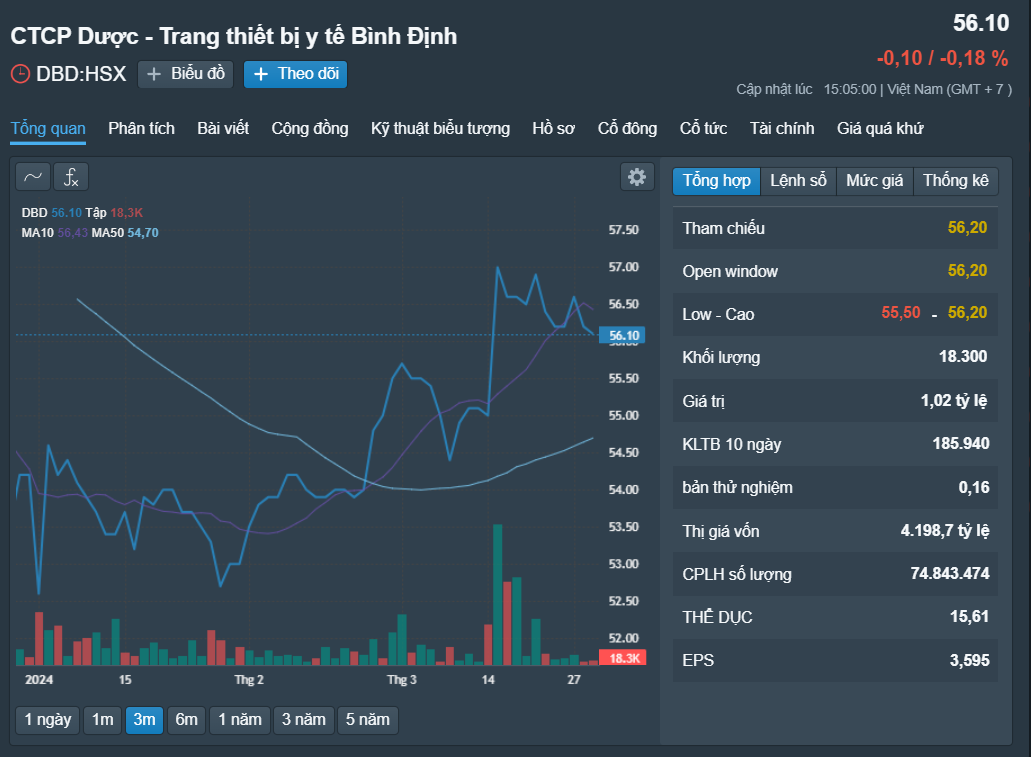Set chart range to 1m

103,720
